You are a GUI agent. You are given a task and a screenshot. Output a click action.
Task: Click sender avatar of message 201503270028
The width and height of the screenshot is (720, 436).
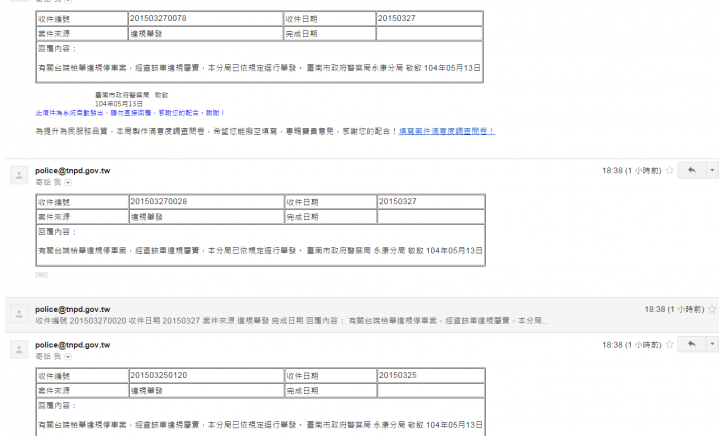(x=19, y=175)
